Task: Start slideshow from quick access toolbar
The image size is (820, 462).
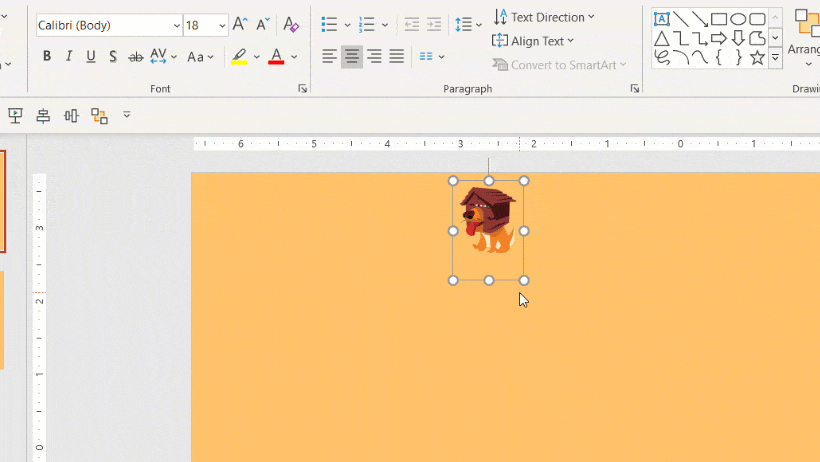Action: click(15, 115)
